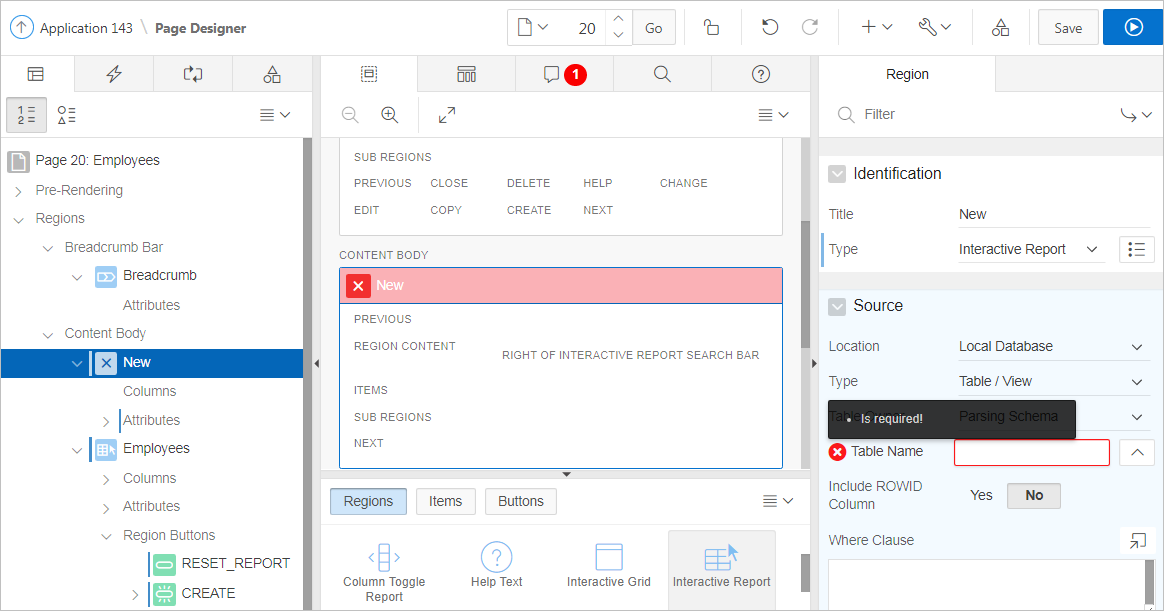Click the page lock icon
The height and width of the screenshot is (611, 1164).
point(711,28)
